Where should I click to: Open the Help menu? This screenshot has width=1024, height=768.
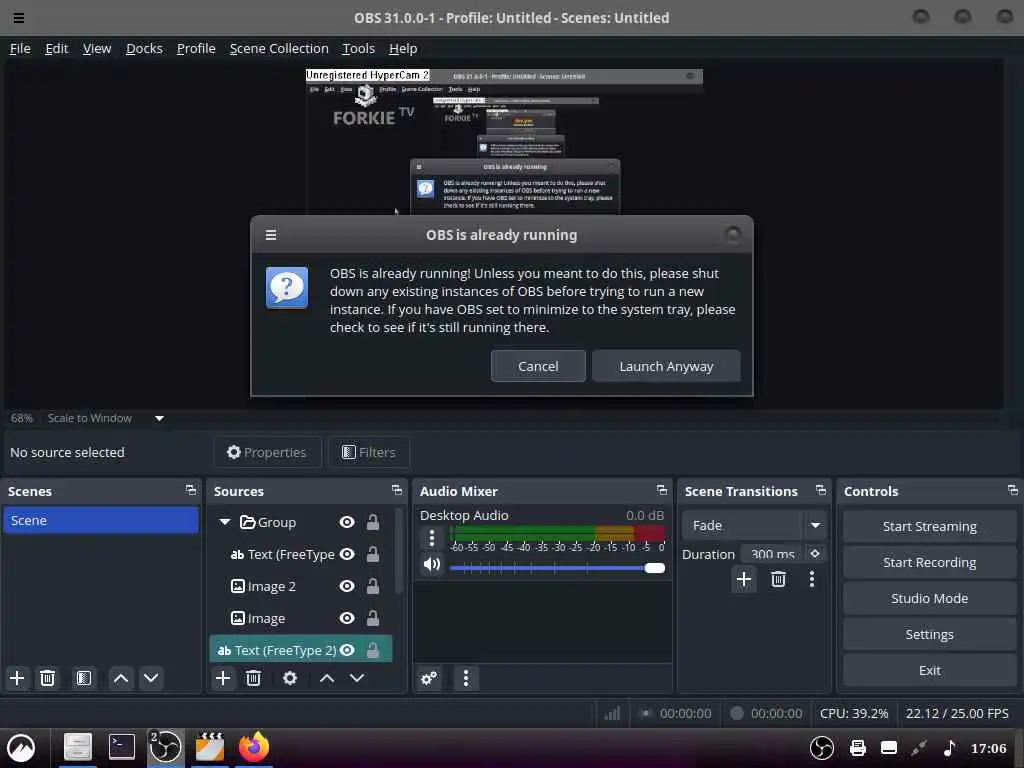click(x=403, y=48)
